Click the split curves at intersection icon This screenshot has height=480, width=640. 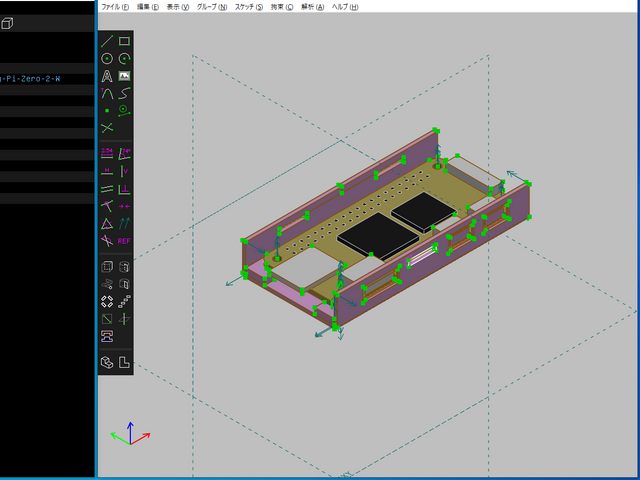pos(107,128)
